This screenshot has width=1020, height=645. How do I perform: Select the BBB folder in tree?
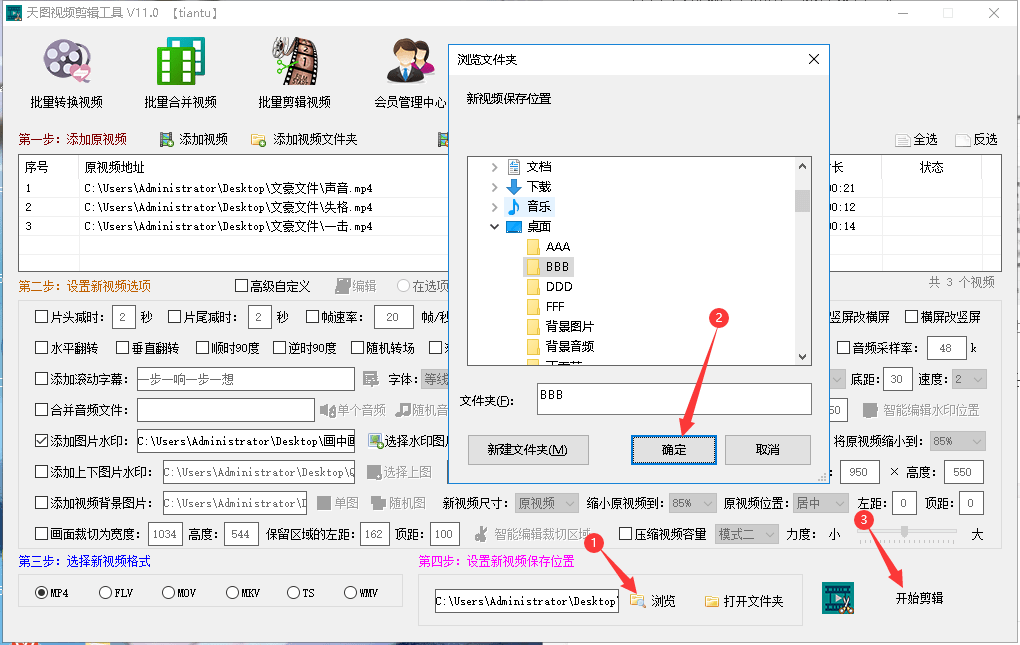(x=548, y=267)
